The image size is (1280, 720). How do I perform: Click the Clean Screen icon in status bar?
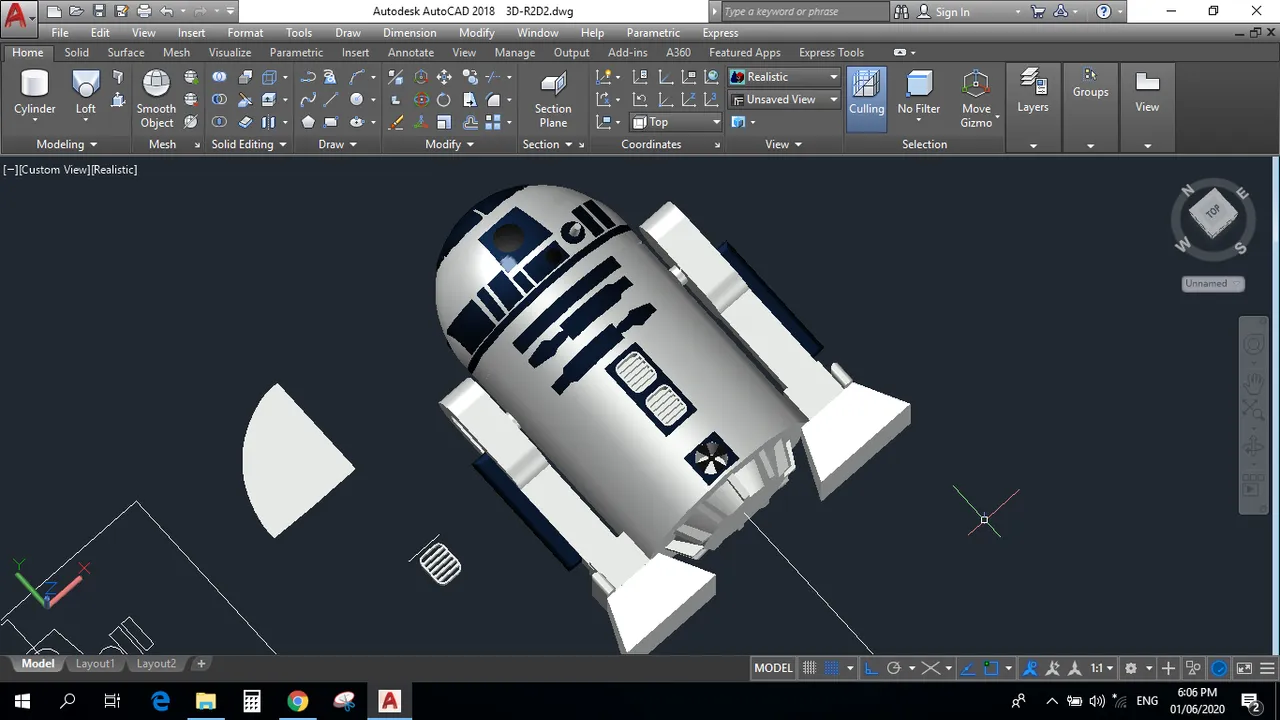point(1245,668)
